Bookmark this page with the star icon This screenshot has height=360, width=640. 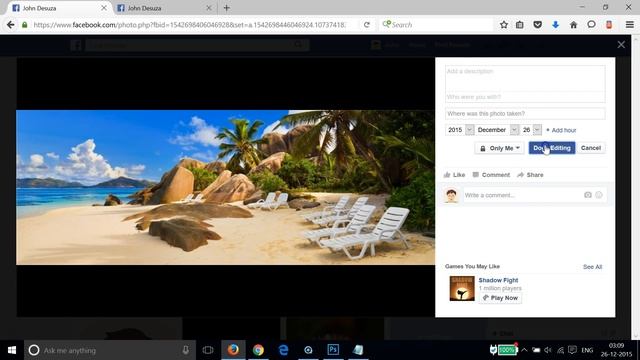coord(504,25)
